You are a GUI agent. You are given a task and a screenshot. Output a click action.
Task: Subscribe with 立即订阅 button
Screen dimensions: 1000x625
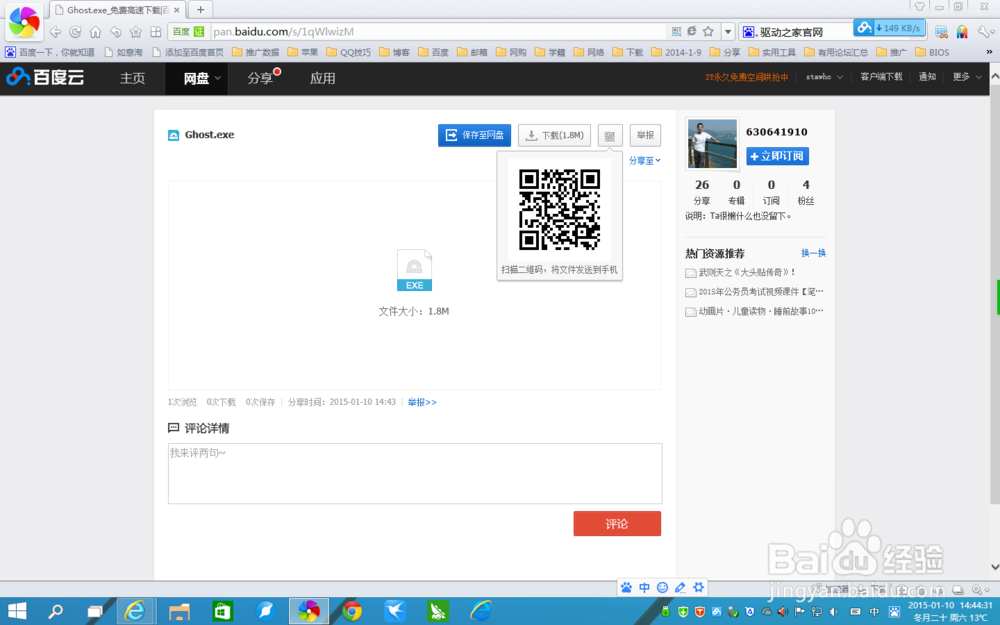click(777, 156)
